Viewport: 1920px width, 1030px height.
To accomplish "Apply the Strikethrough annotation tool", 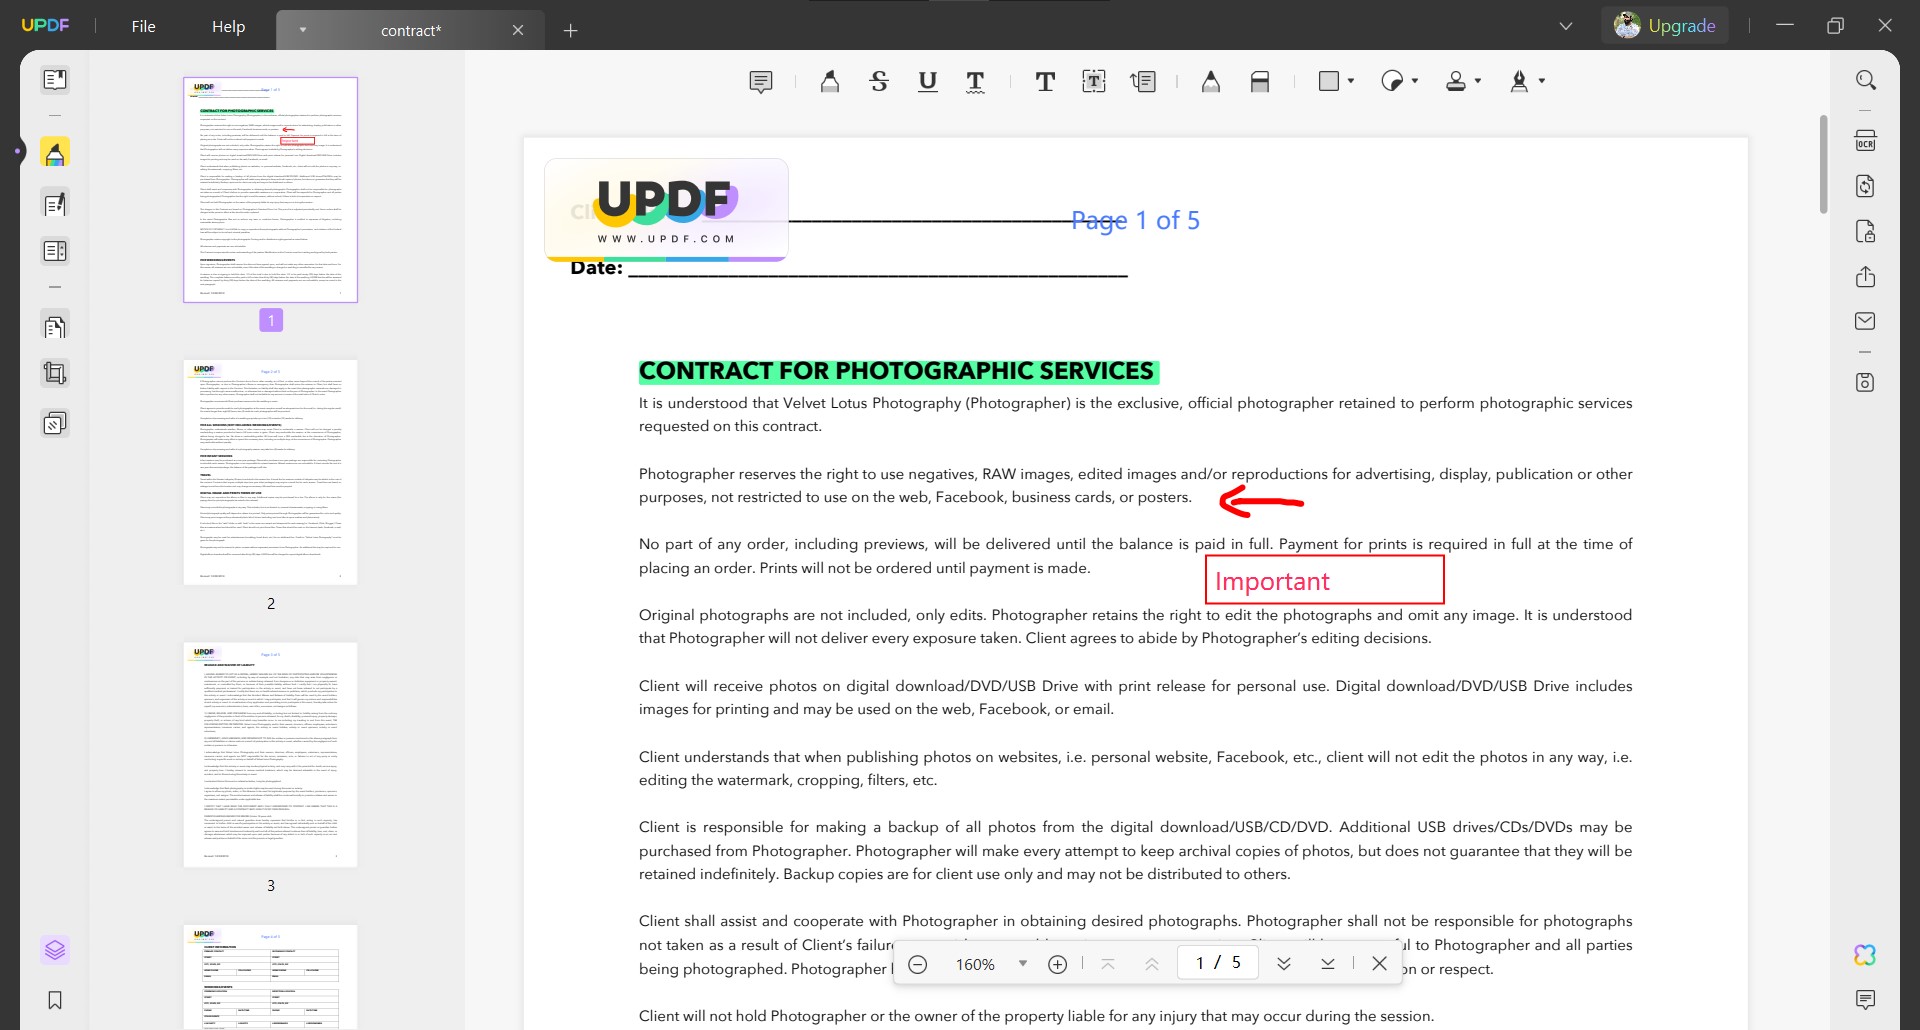I will click(x=879, y=81).
